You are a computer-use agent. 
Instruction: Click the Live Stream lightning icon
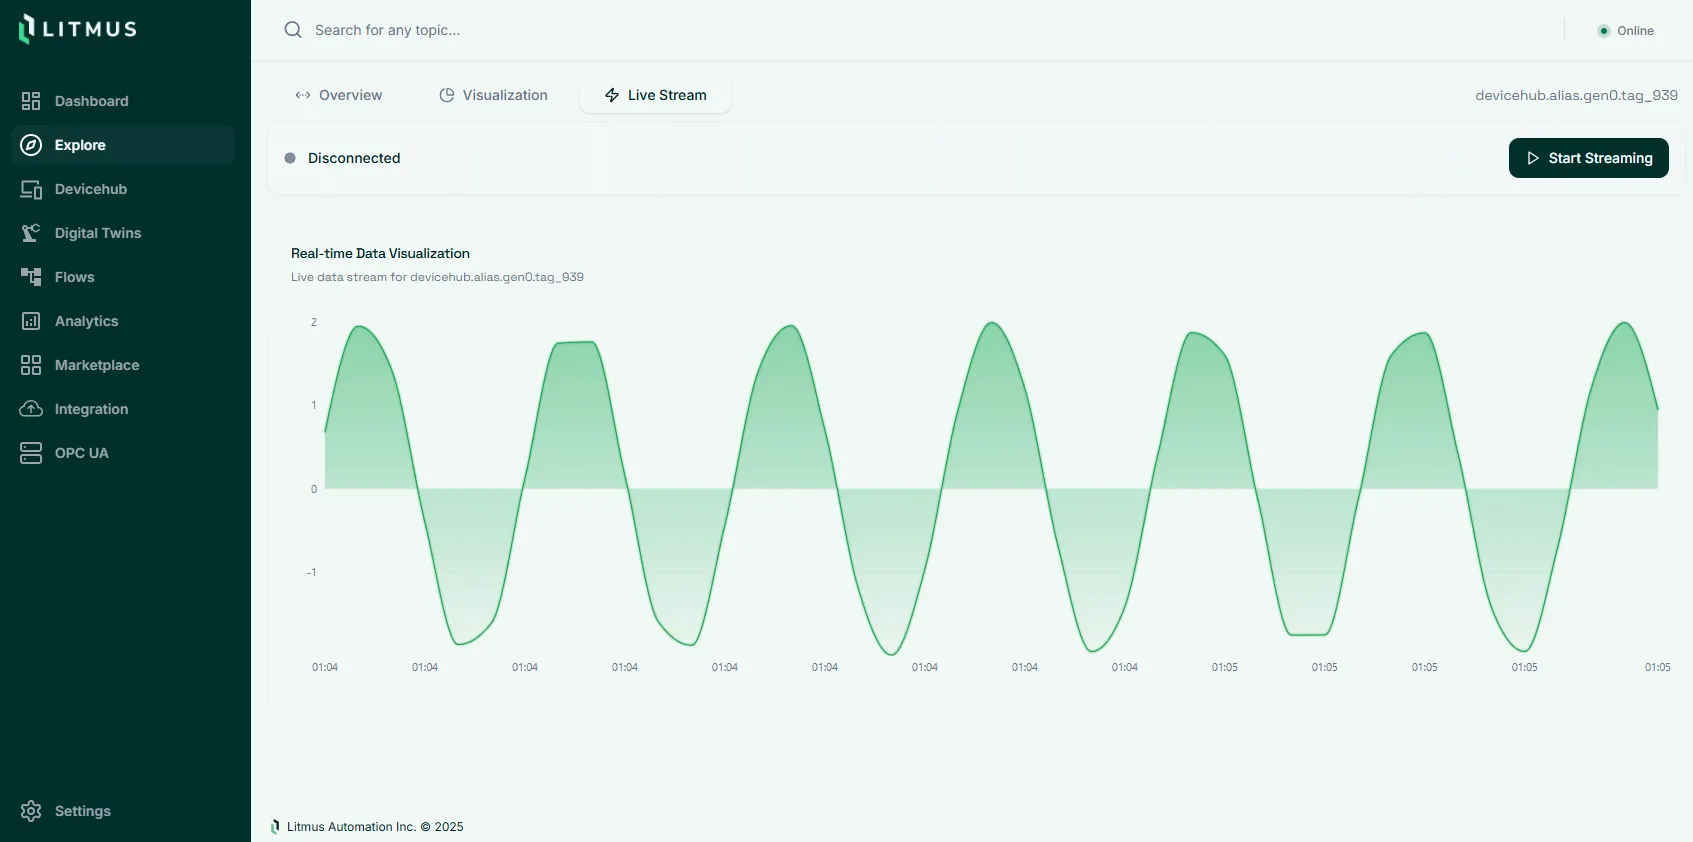[612, 95]
